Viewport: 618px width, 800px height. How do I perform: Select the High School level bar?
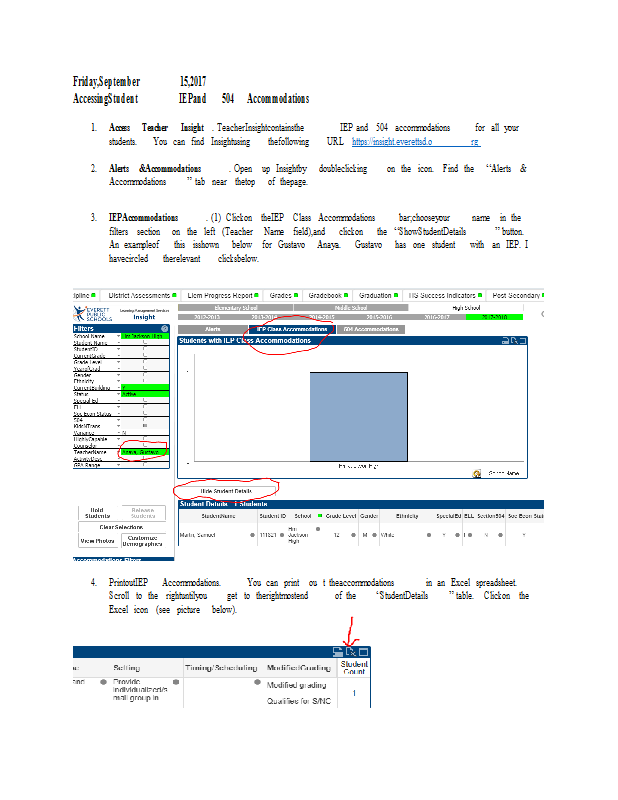[466, 308]
